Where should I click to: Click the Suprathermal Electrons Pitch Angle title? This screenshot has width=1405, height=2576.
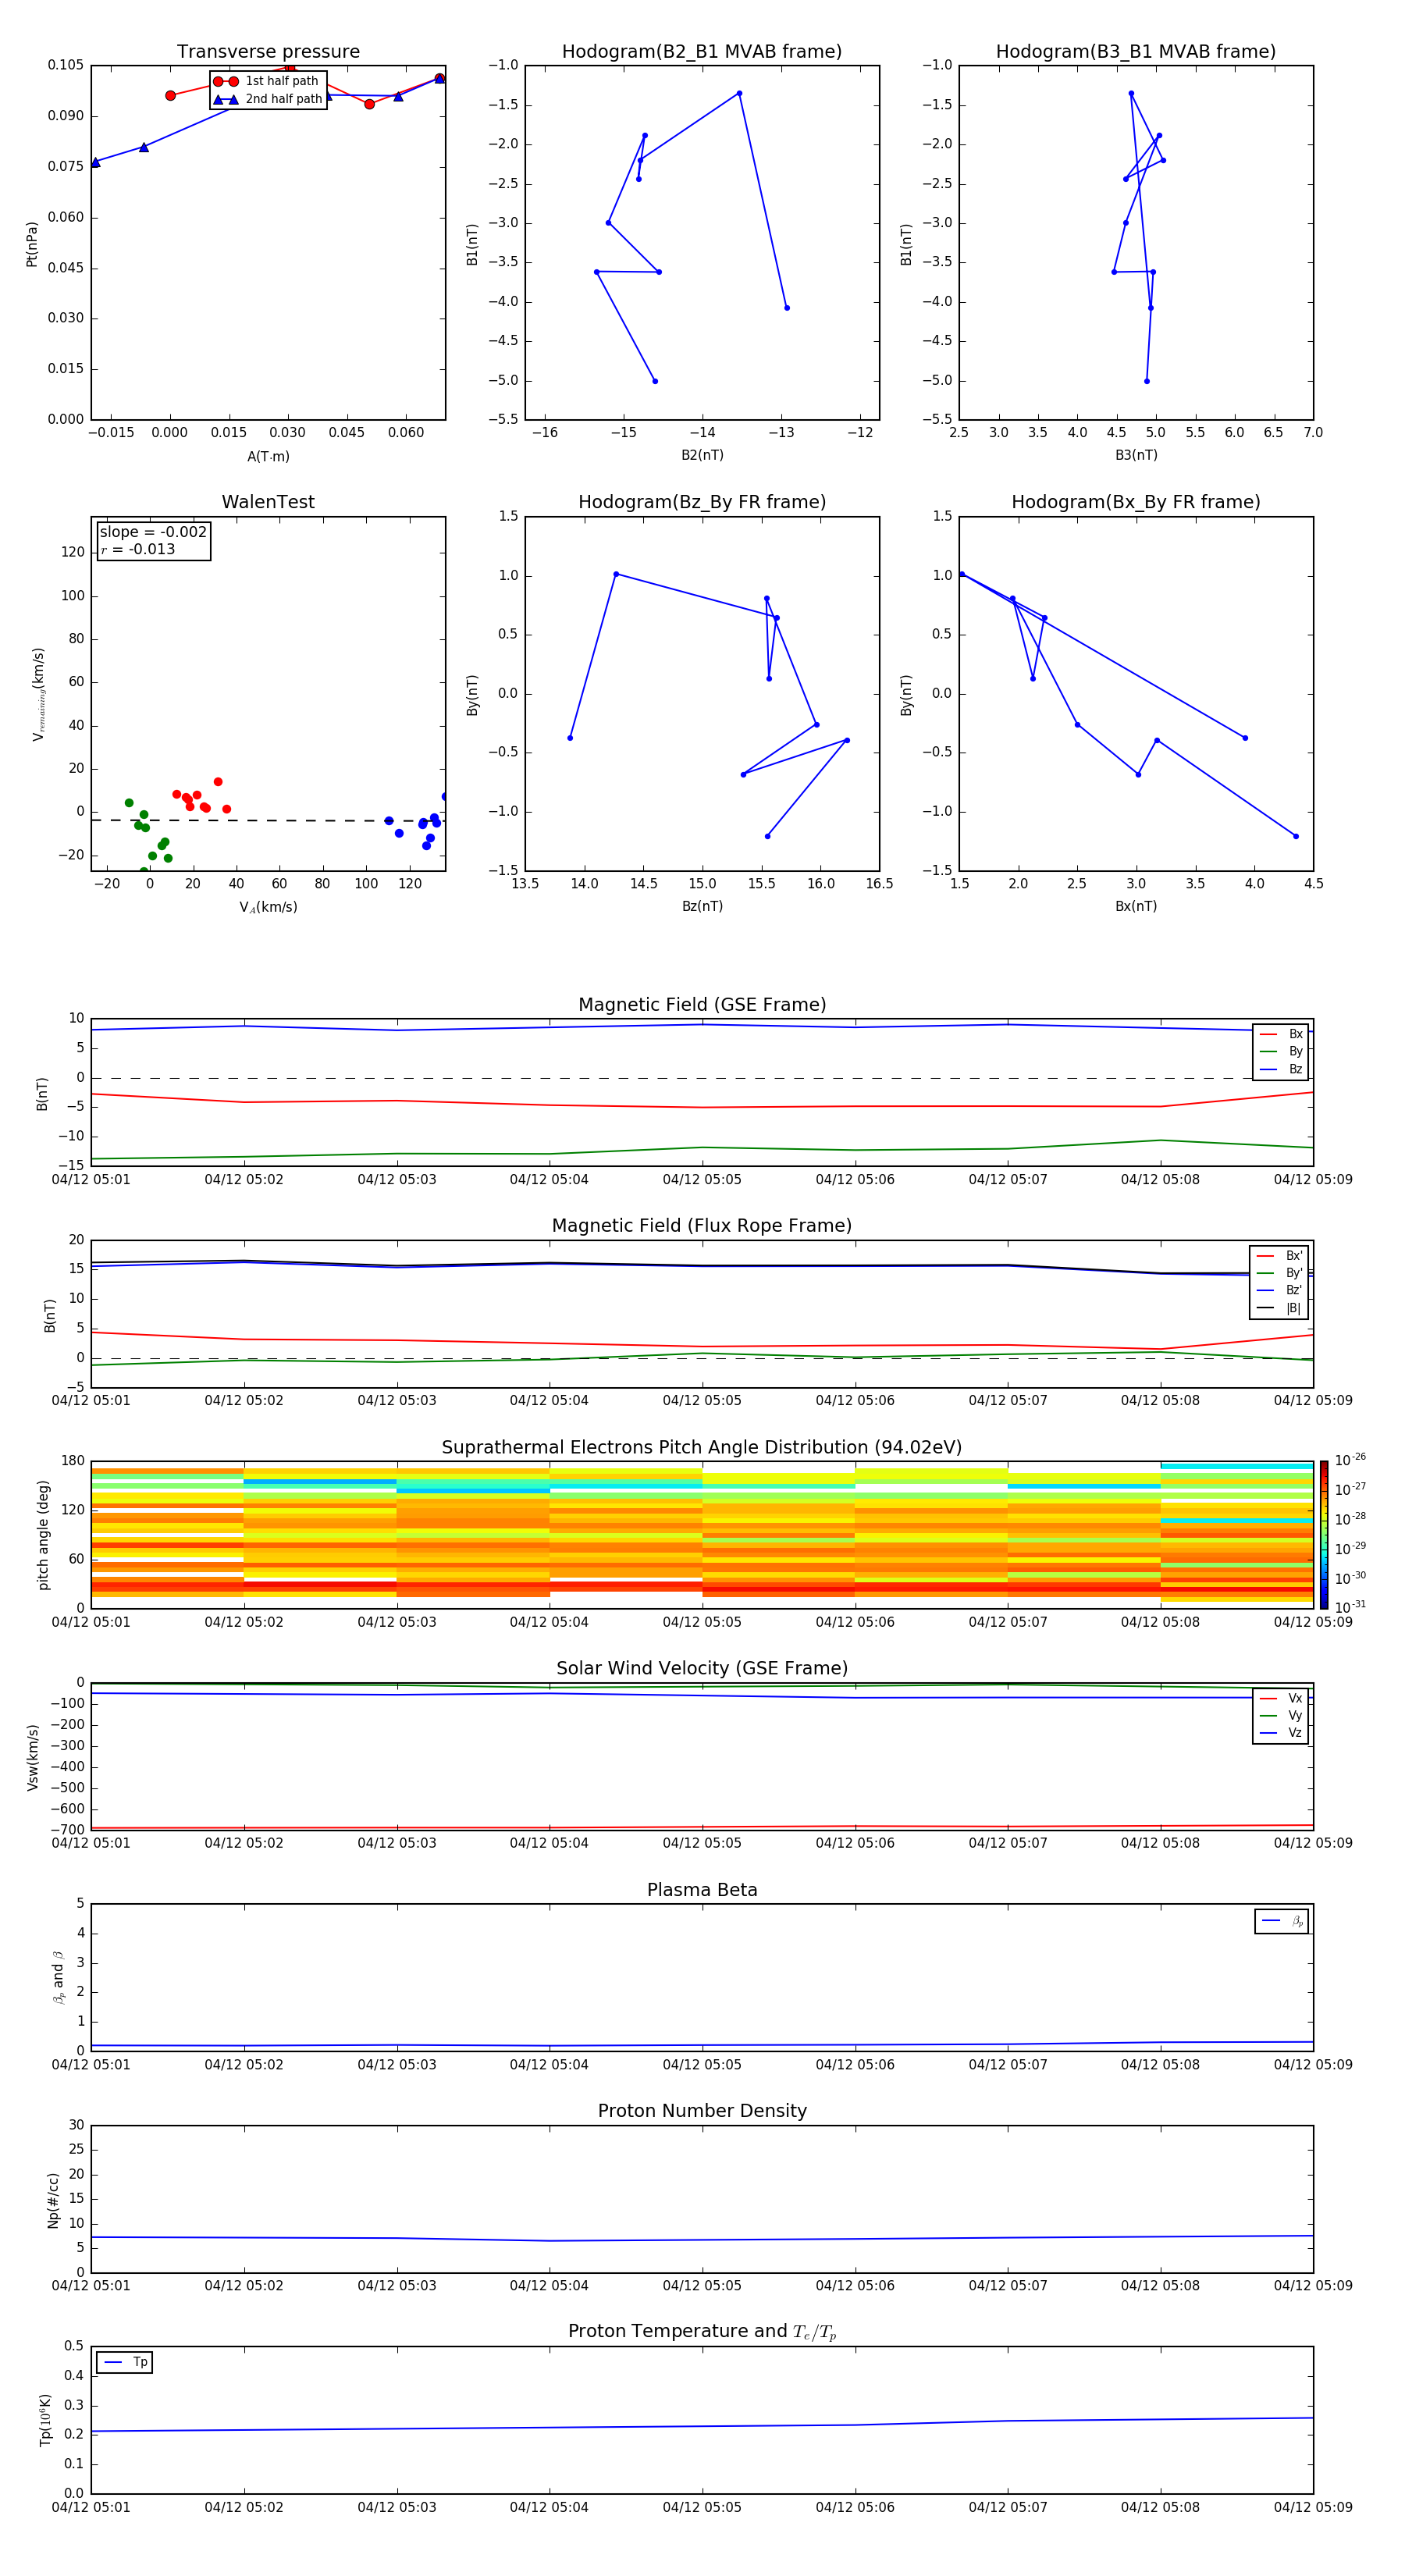pos(702,1448)
